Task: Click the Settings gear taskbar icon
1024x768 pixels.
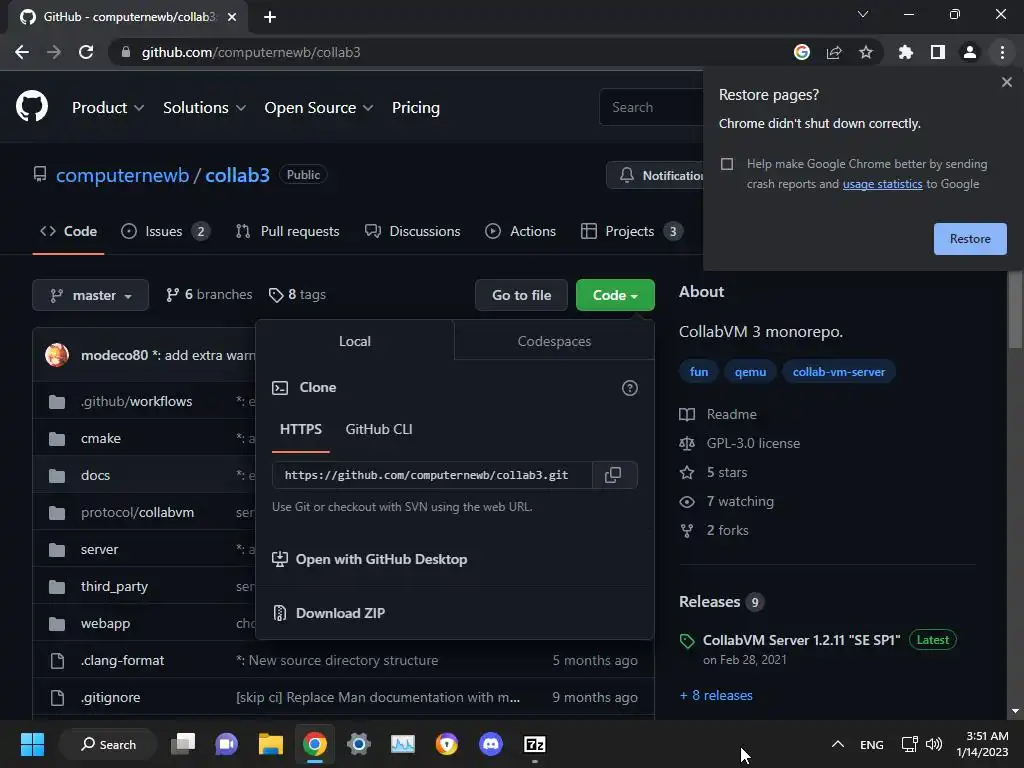Action: click(359, 744)
